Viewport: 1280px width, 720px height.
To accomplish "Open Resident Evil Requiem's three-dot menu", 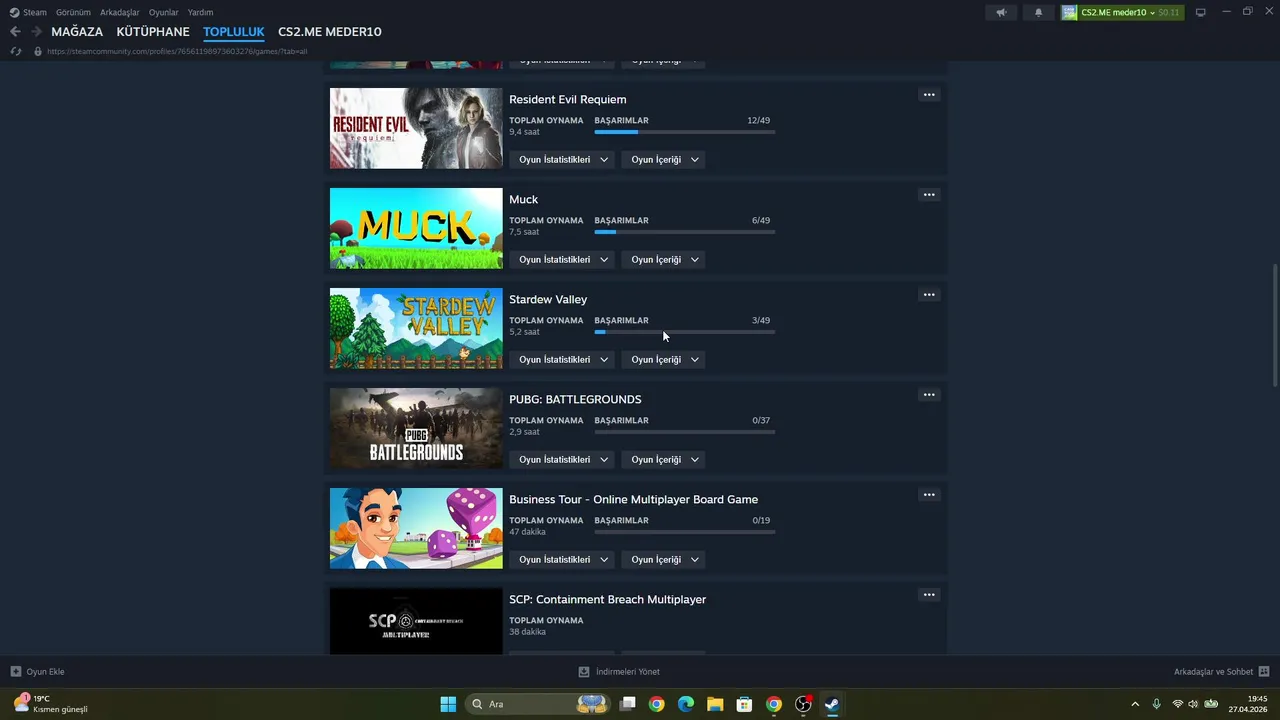I will [929, 95].
